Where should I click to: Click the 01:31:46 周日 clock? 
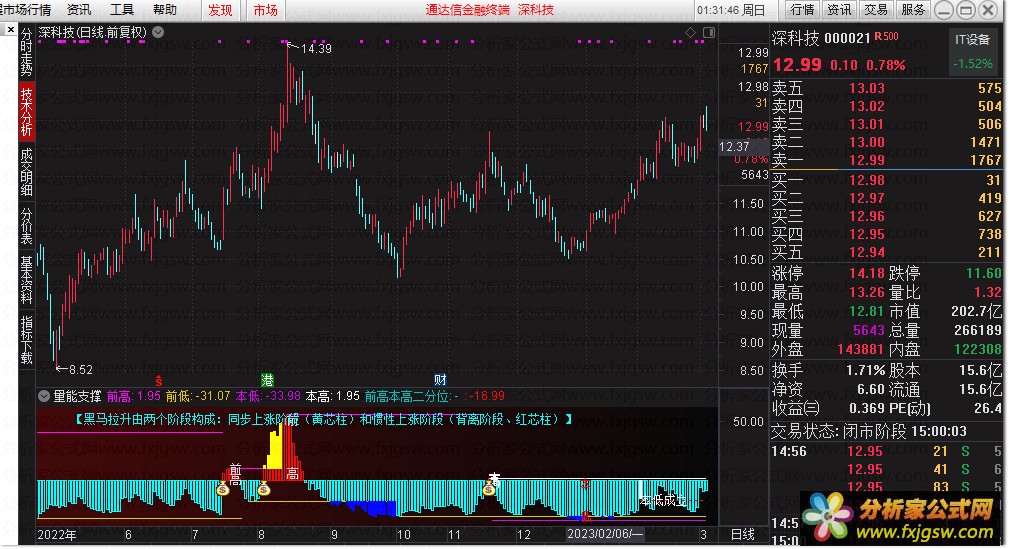pyautogui.click(x=730, y=10)
